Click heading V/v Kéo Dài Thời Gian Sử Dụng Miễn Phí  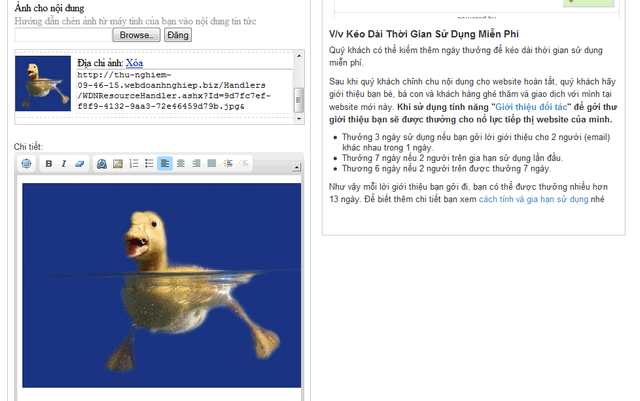coord(424,34)
